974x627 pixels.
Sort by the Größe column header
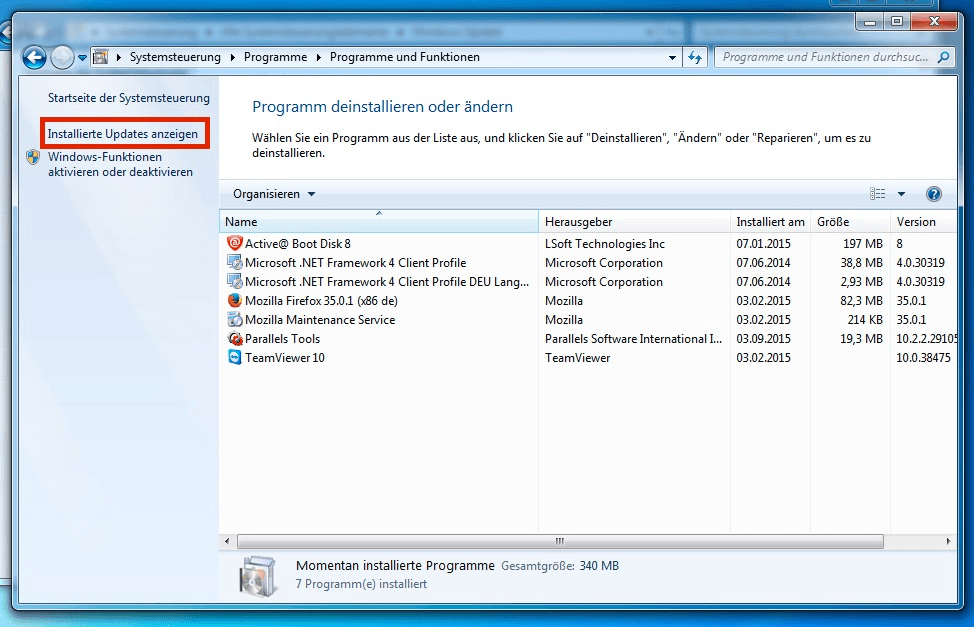850,222
